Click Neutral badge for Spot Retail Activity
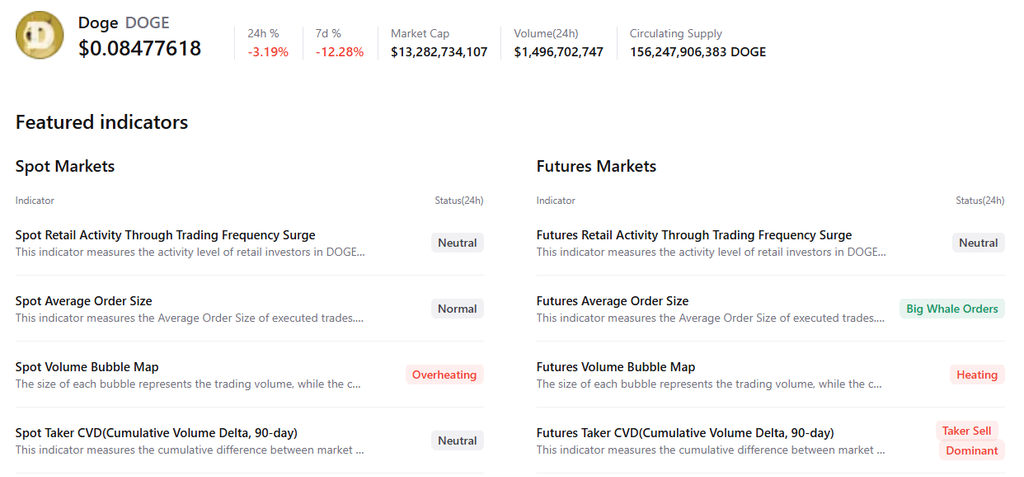The image size is (1024, 477). point(457,243)
